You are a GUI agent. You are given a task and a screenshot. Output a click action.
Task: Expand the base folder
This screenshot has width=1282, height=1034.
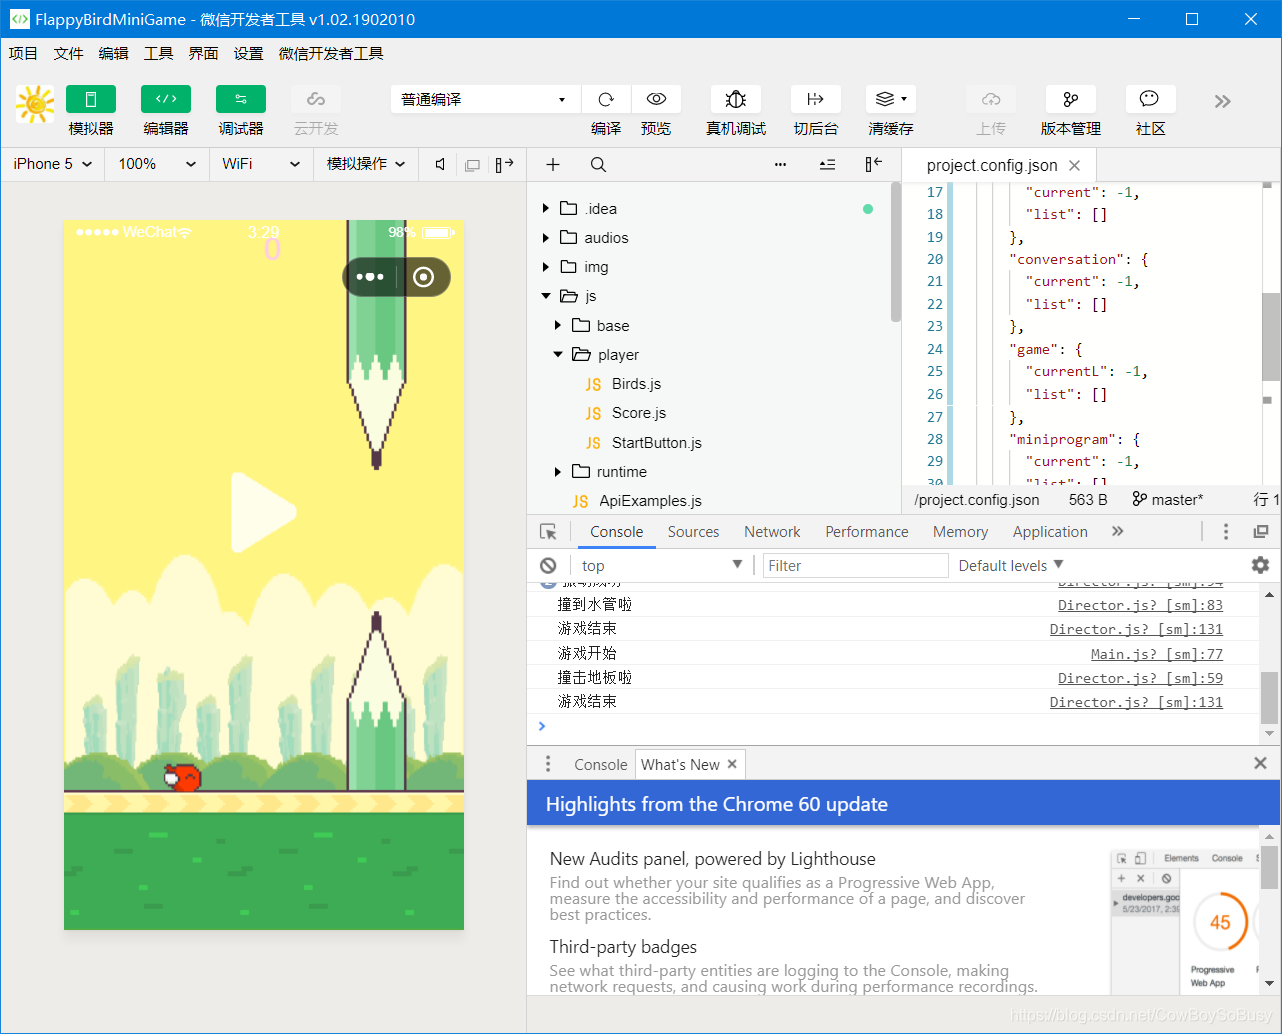[558, 326]
